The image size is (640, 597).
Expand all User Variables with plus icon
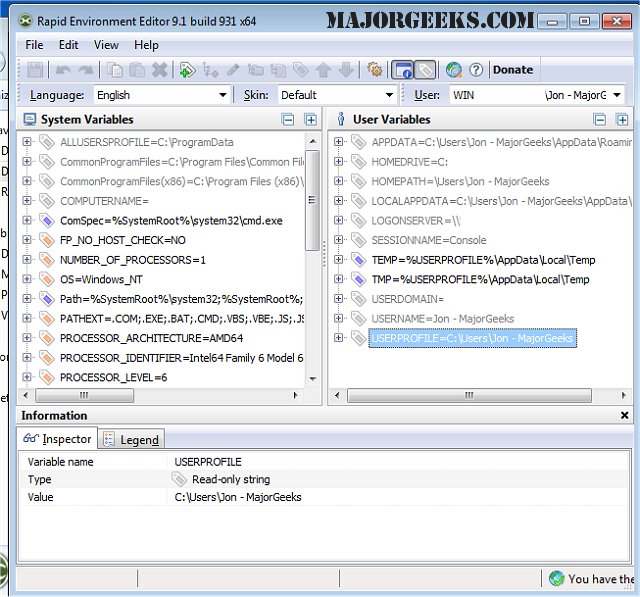tap(622, 120)
